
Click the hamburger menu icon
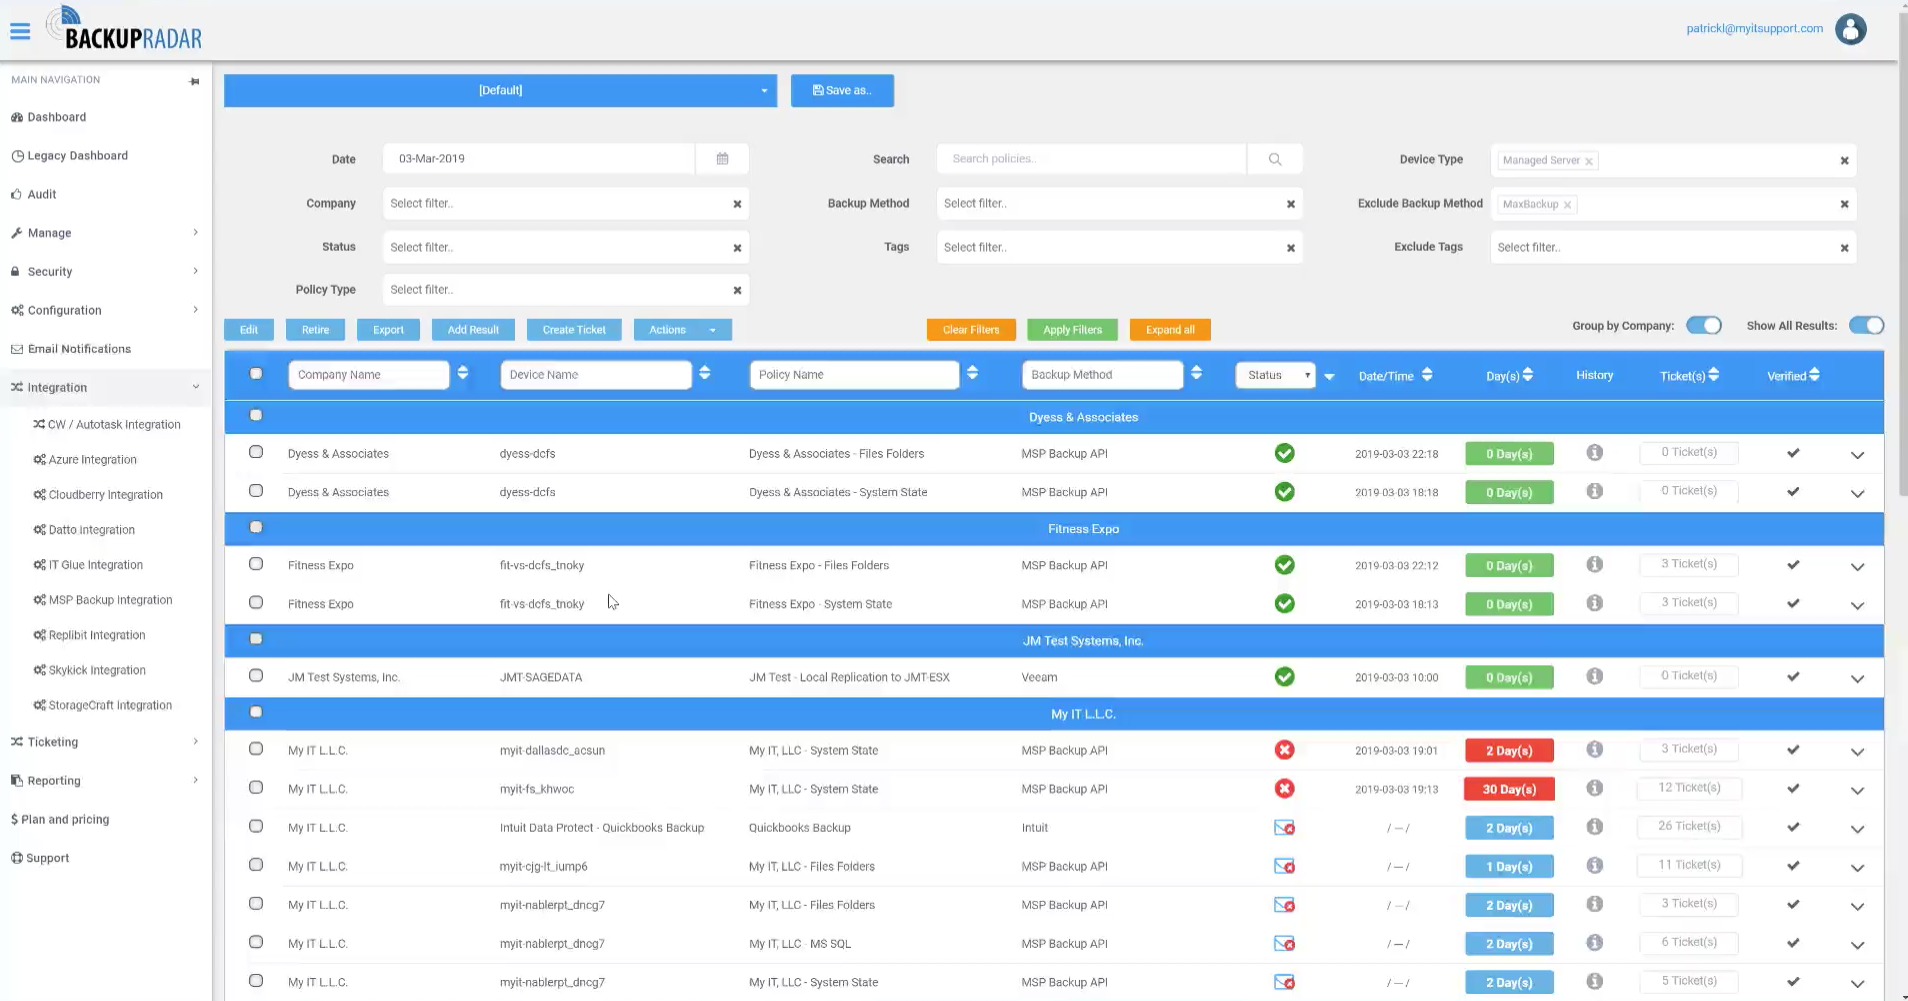point(20,30)
